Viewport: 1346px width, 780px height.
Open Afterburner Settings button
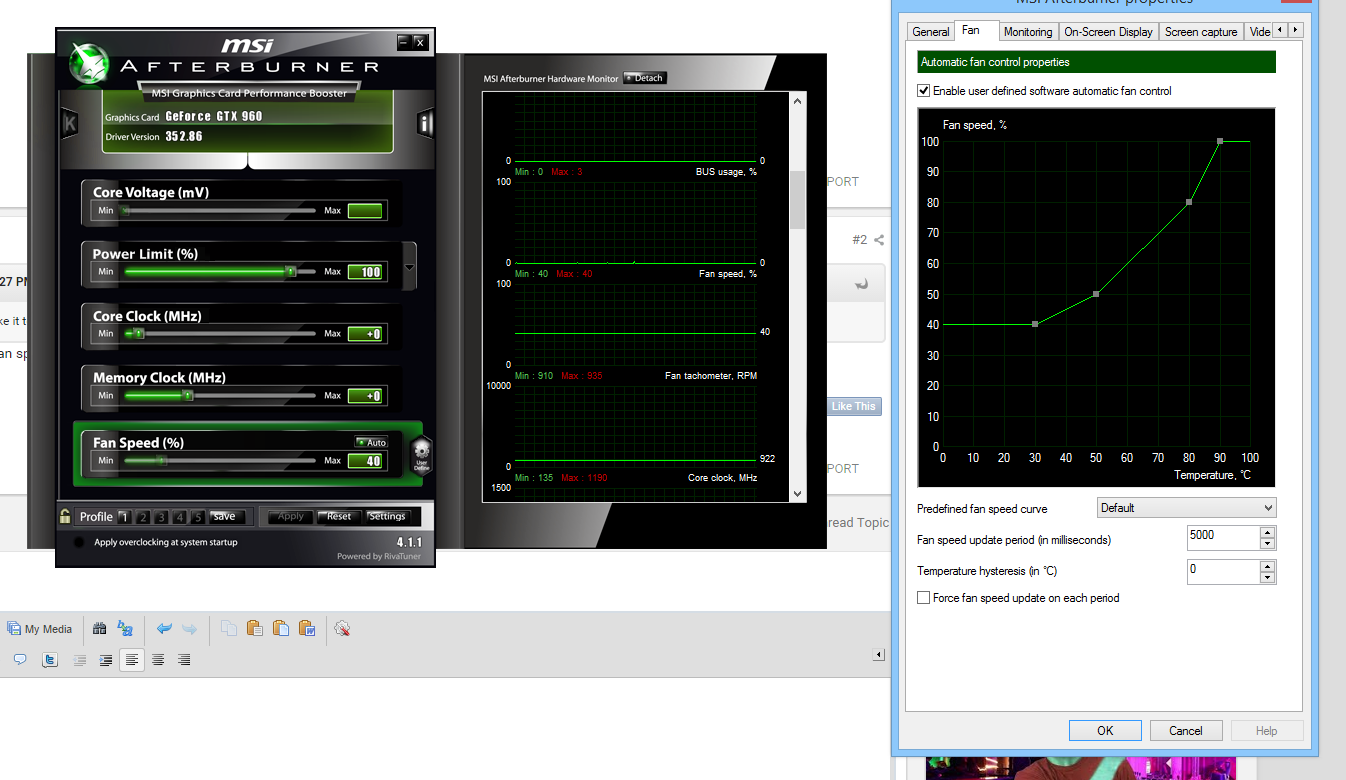coord(386,517)
